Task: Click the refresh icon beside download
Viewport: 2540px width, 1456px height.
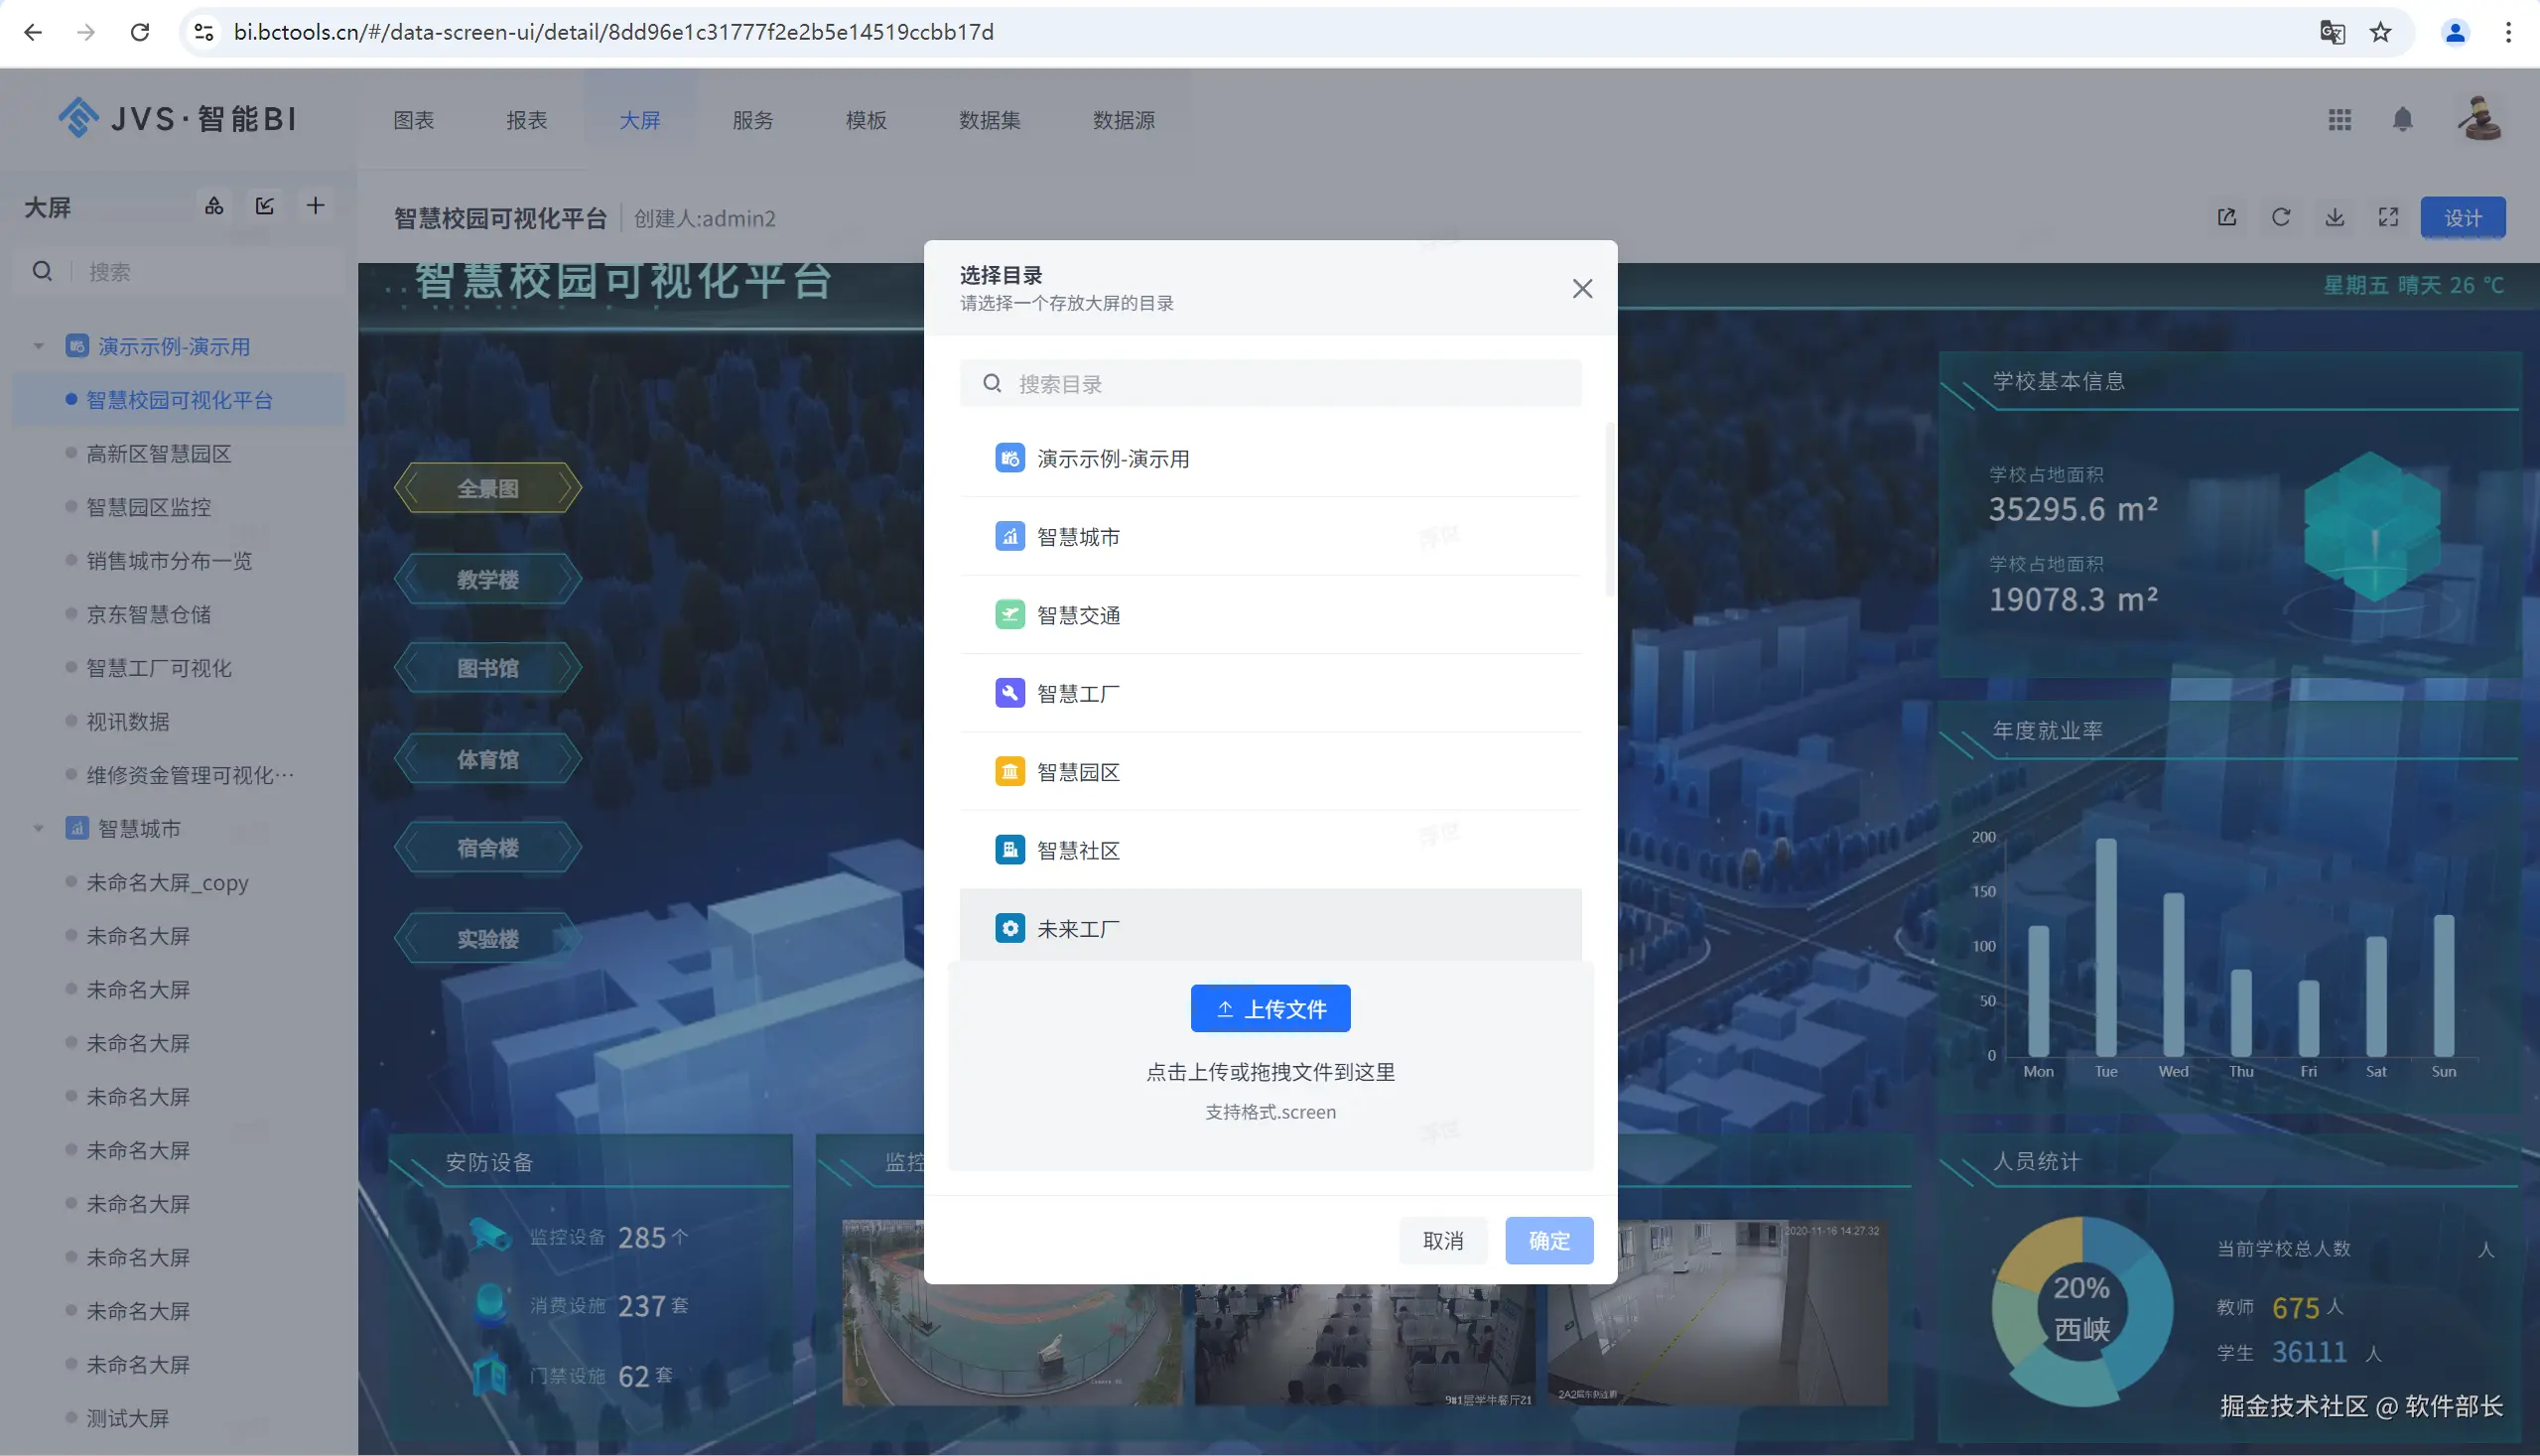Action: tap(2280, 217)
